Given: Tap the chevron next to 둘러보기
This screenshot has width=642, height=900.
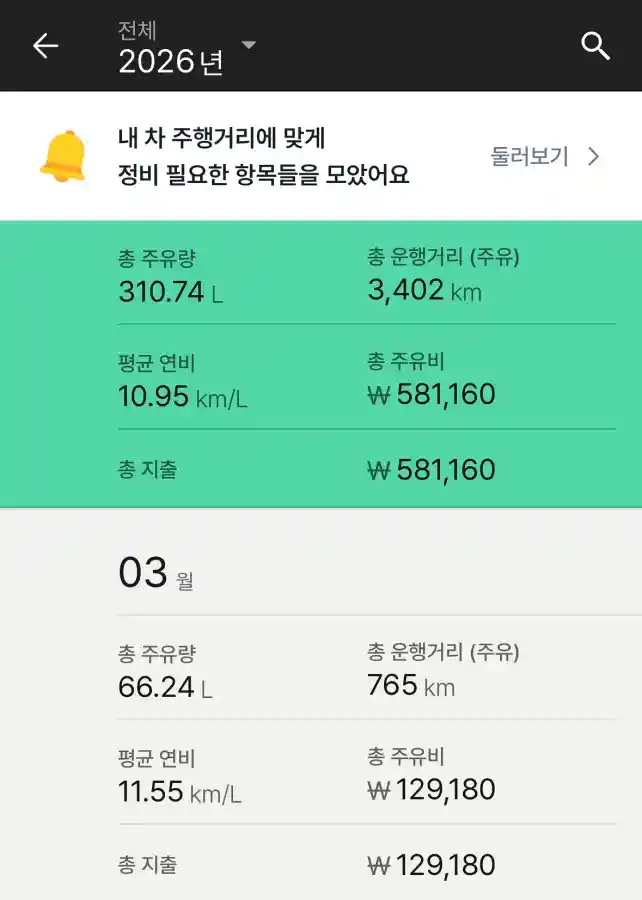Looking at the screenshot, I should pyautogui.click(x=594, y=156).
